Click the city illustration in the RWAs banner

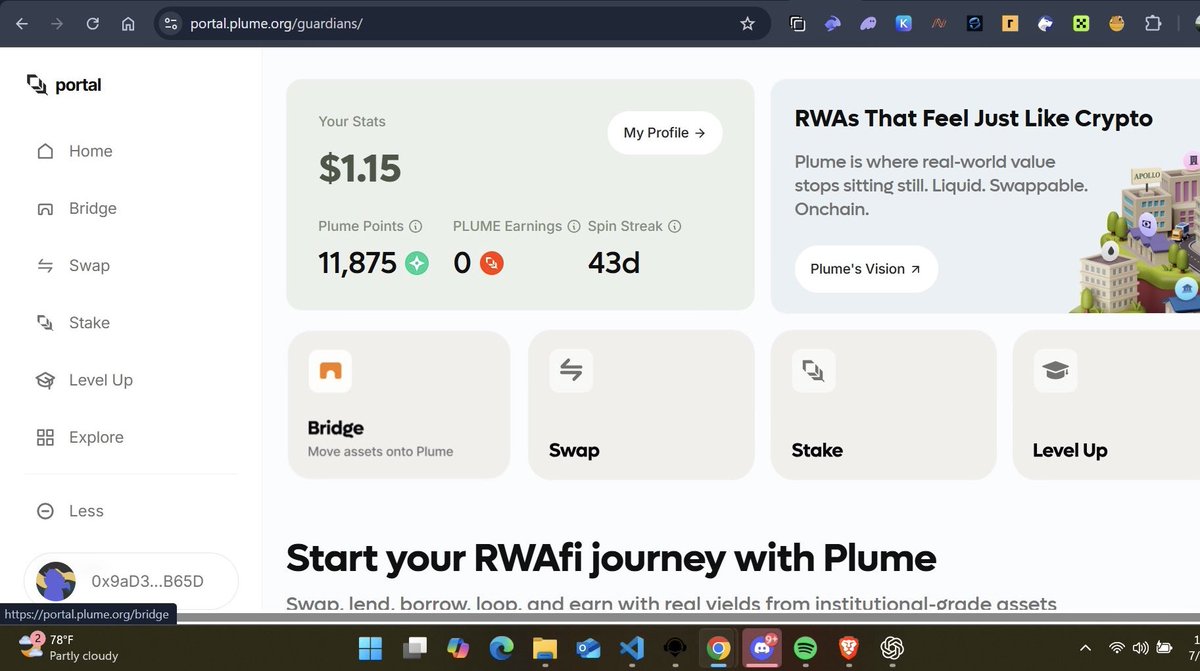pos(1135,232)
